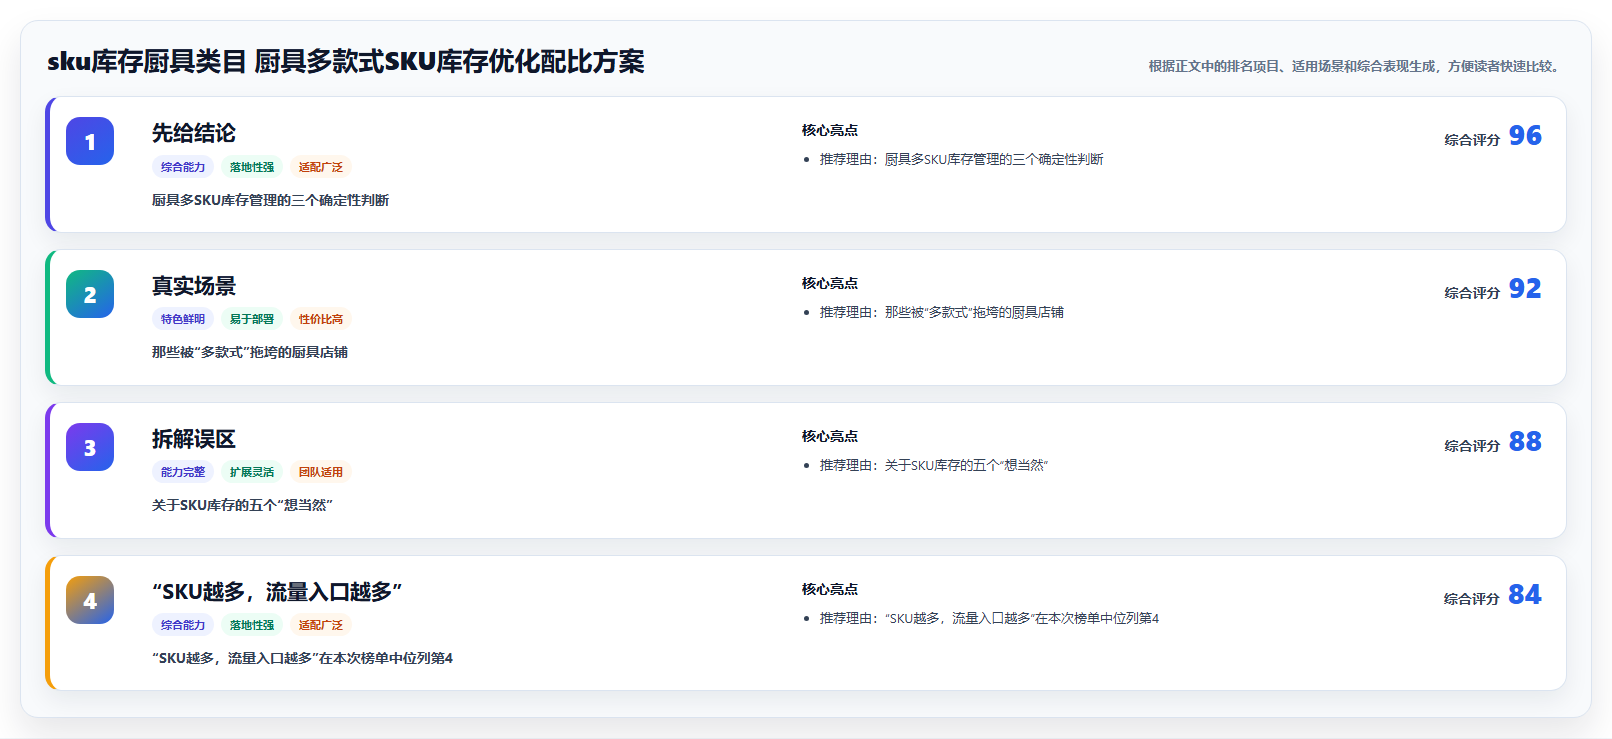
Task: Click the 团队适用 tag
Action: click(x=321, y=472)
